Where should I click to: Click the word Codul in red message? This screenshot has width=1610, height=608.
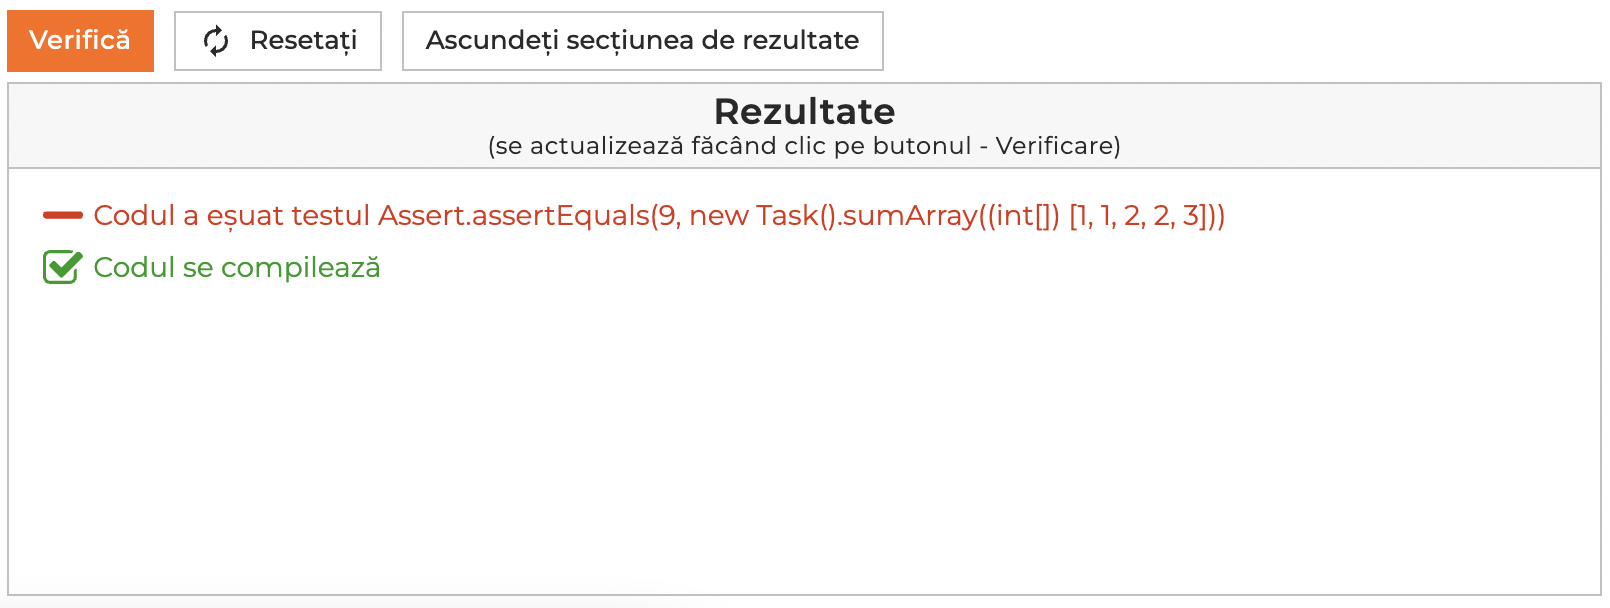tap(134, 215)
